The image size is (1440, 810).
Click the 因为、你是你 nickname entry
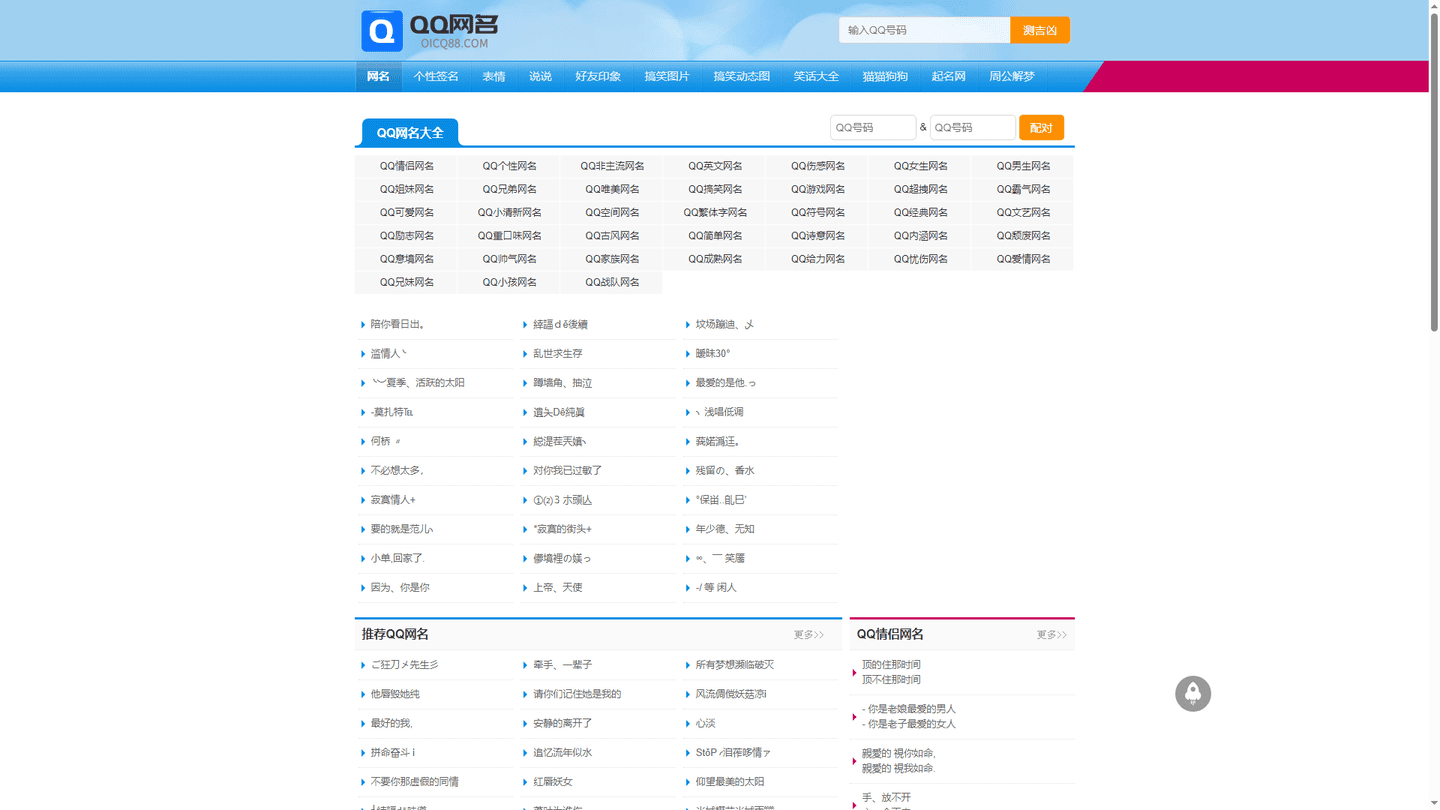click(400, 587)
